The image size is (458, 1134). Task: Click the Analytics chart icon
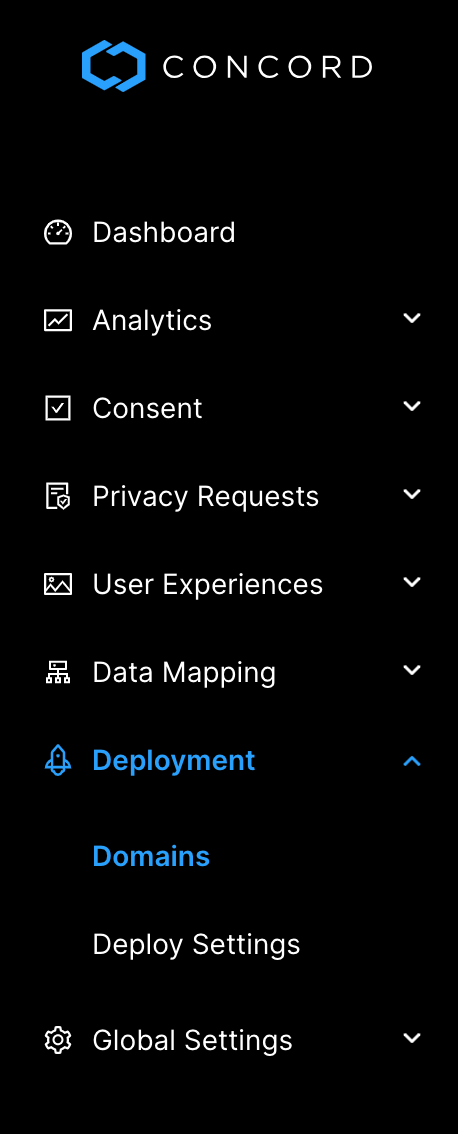click(x=58, y=320)
